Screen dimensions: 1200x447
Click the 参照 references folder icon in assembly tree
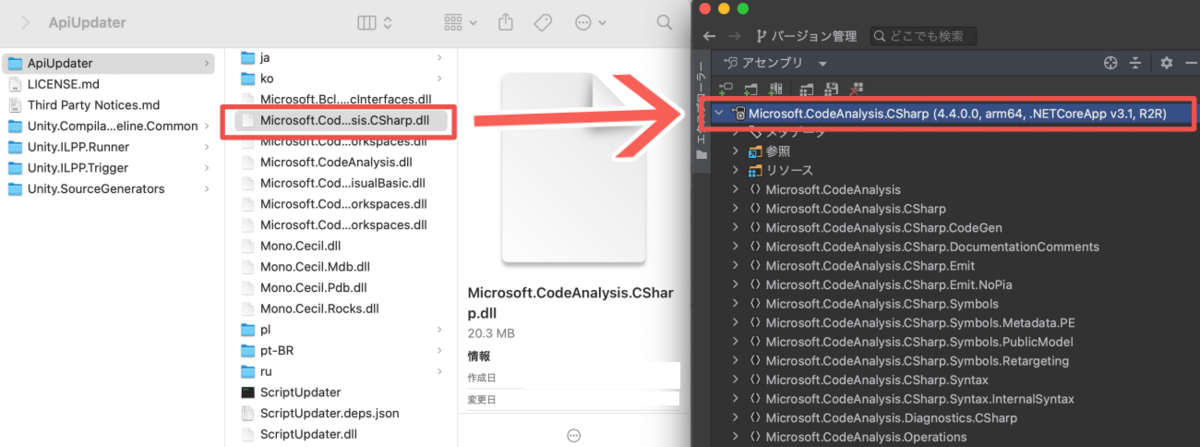tap(756, 152)
